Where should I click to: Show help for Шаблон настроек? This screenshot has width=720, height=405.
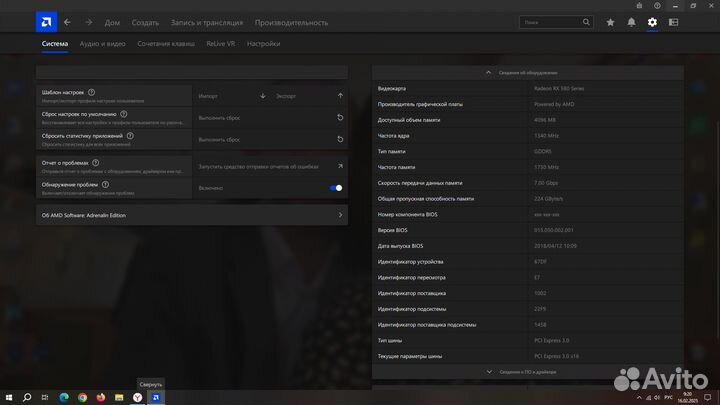point(91,92)
